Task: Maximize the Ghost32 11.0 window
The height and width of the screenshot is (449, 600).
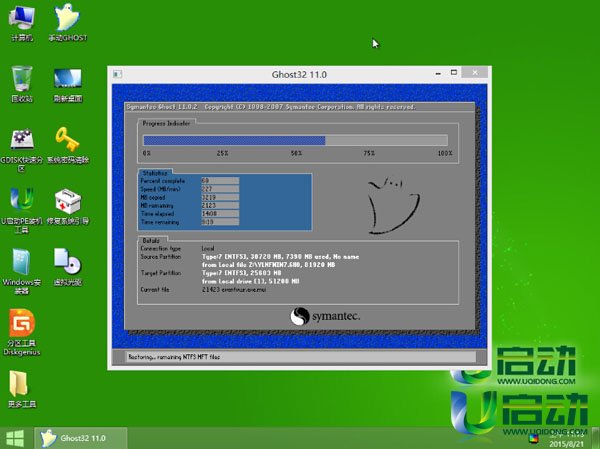Action: [454, 72]
